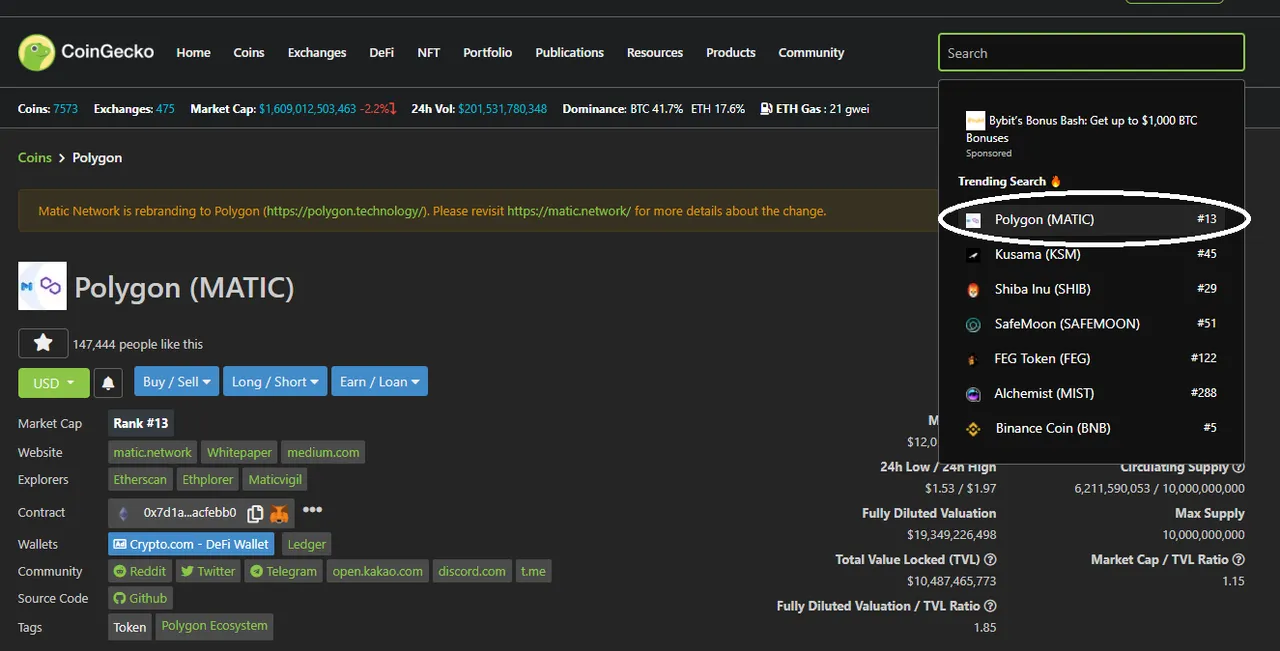The width and height of the screenshot is (1280, 651).
Task: Copy the contract address with copy icon
Action: click(x=255, y=513)
